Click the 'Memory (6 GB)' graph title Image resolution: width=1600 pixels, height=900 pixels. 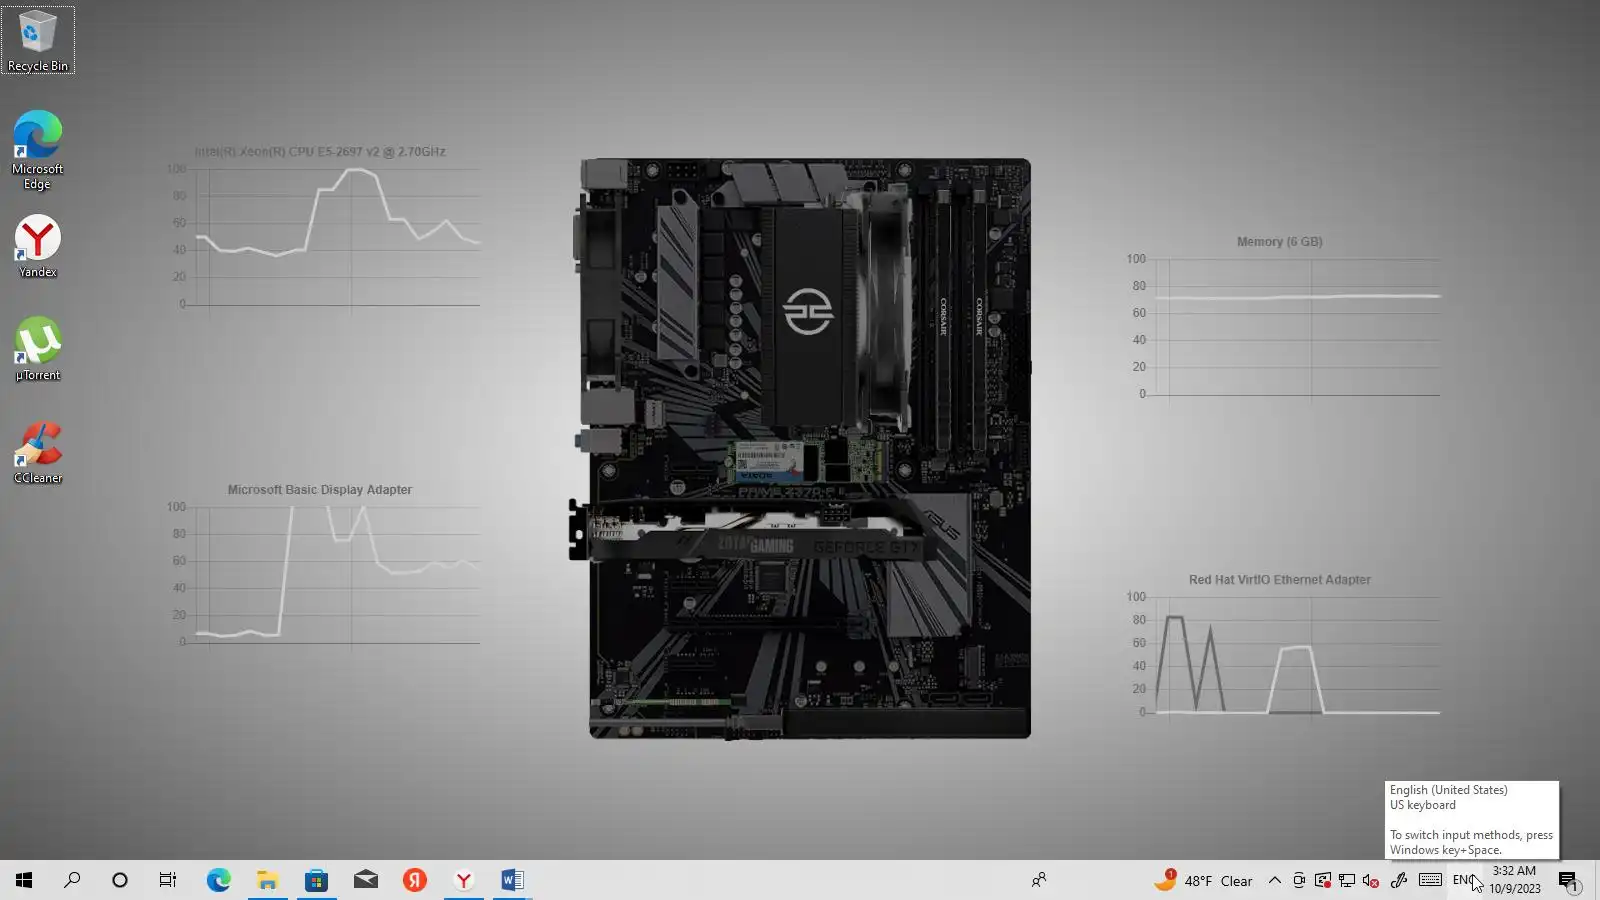pyautogui.click(x=1279, y=242)
